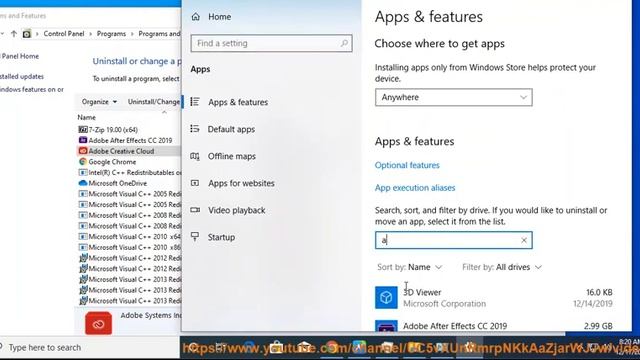The height and width of the screenshot is (360, 640).
Task: Open the Optional features link
Action: pyautogui.click(x=407, y=165)
